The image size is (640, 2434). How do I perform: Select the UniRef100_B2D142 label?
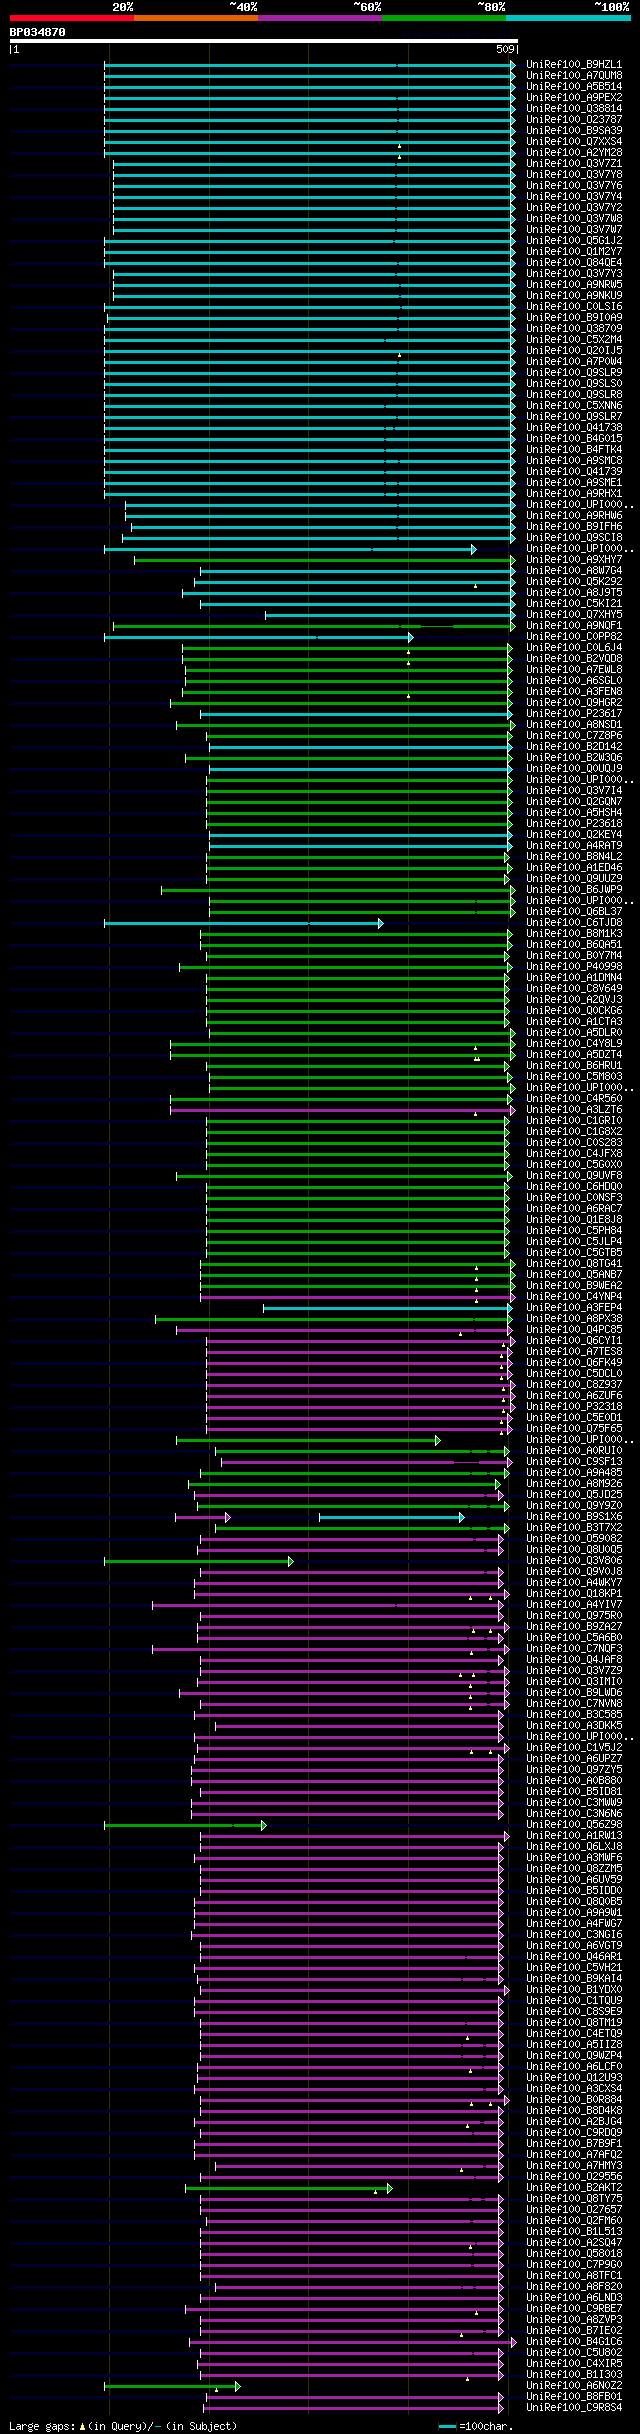coord(574,747)
